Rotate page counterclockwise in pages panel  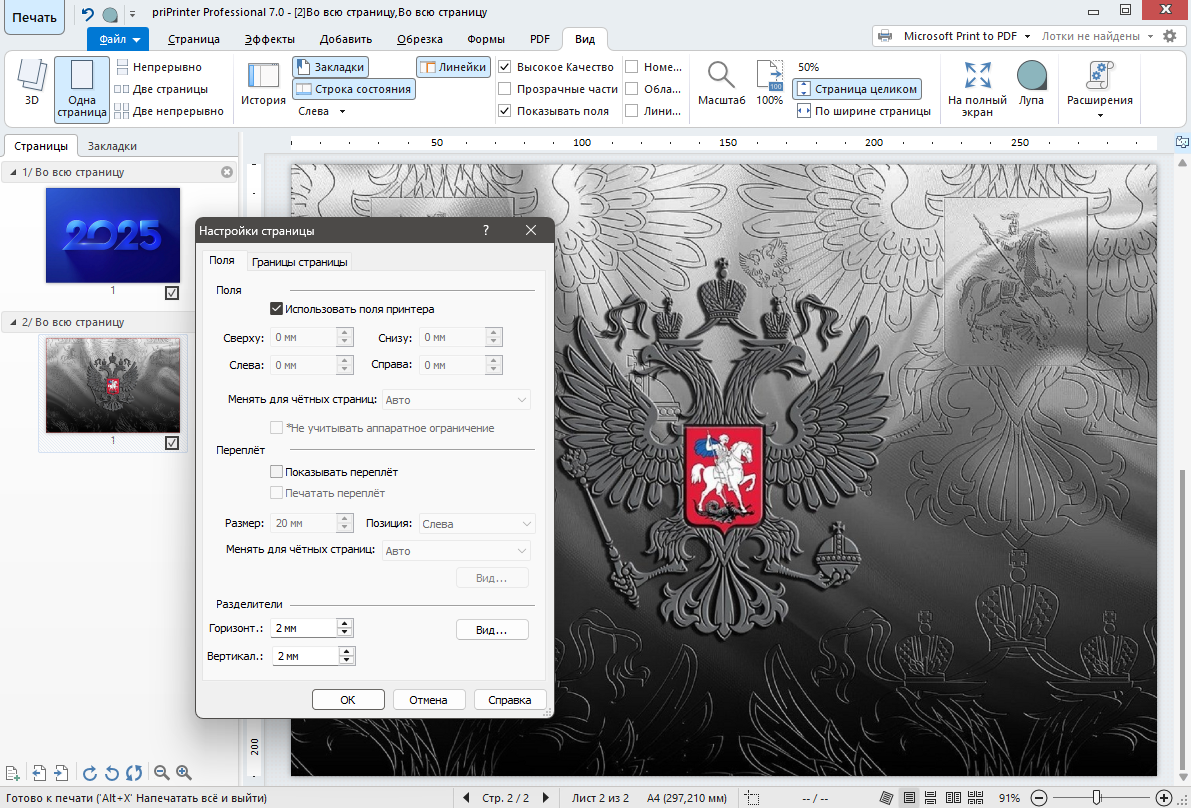112,773
